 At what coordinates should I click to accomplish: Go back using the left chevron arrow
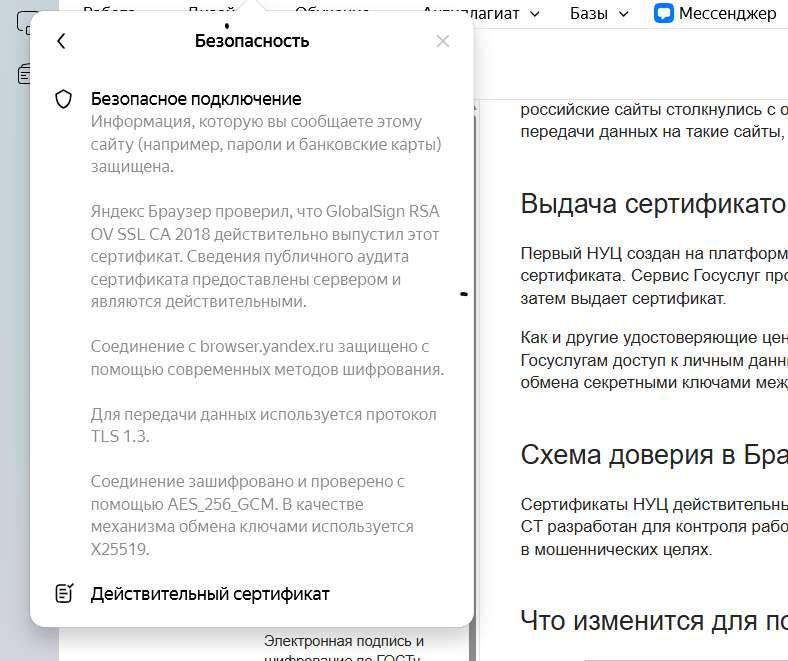[x=61, y=41]
